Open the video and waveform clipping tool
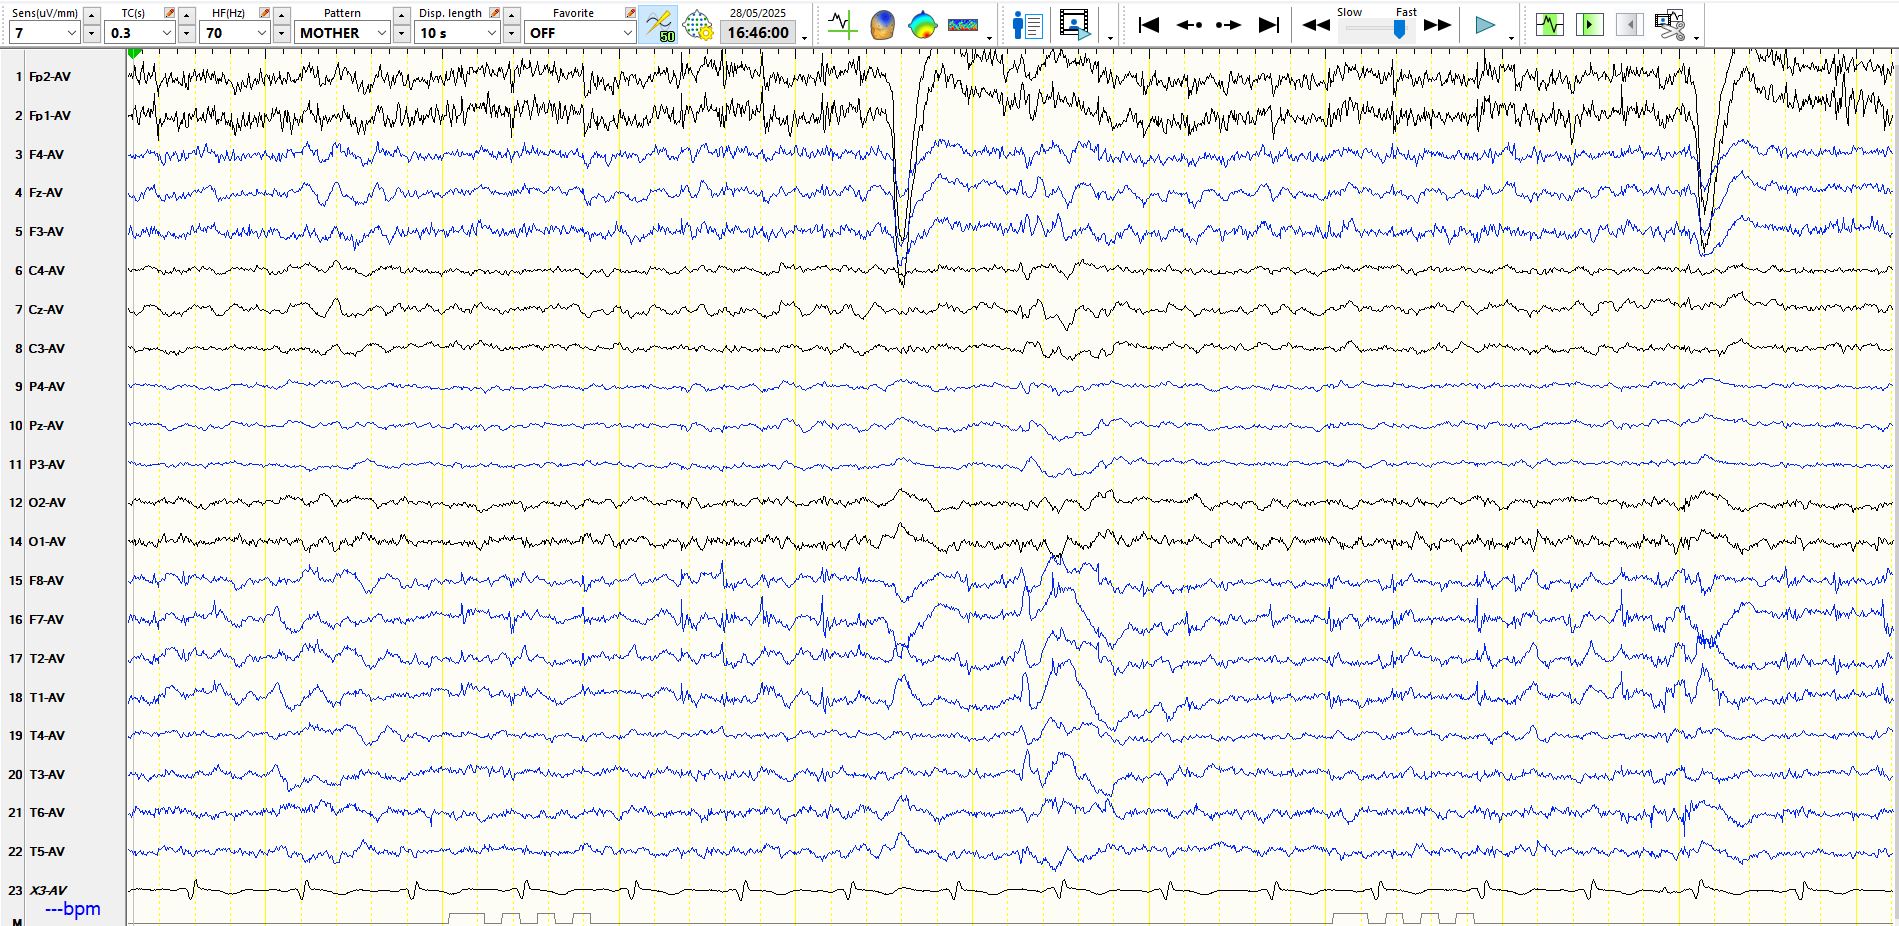Screen dimensions: 1899x926 [x=1669, y=25]
